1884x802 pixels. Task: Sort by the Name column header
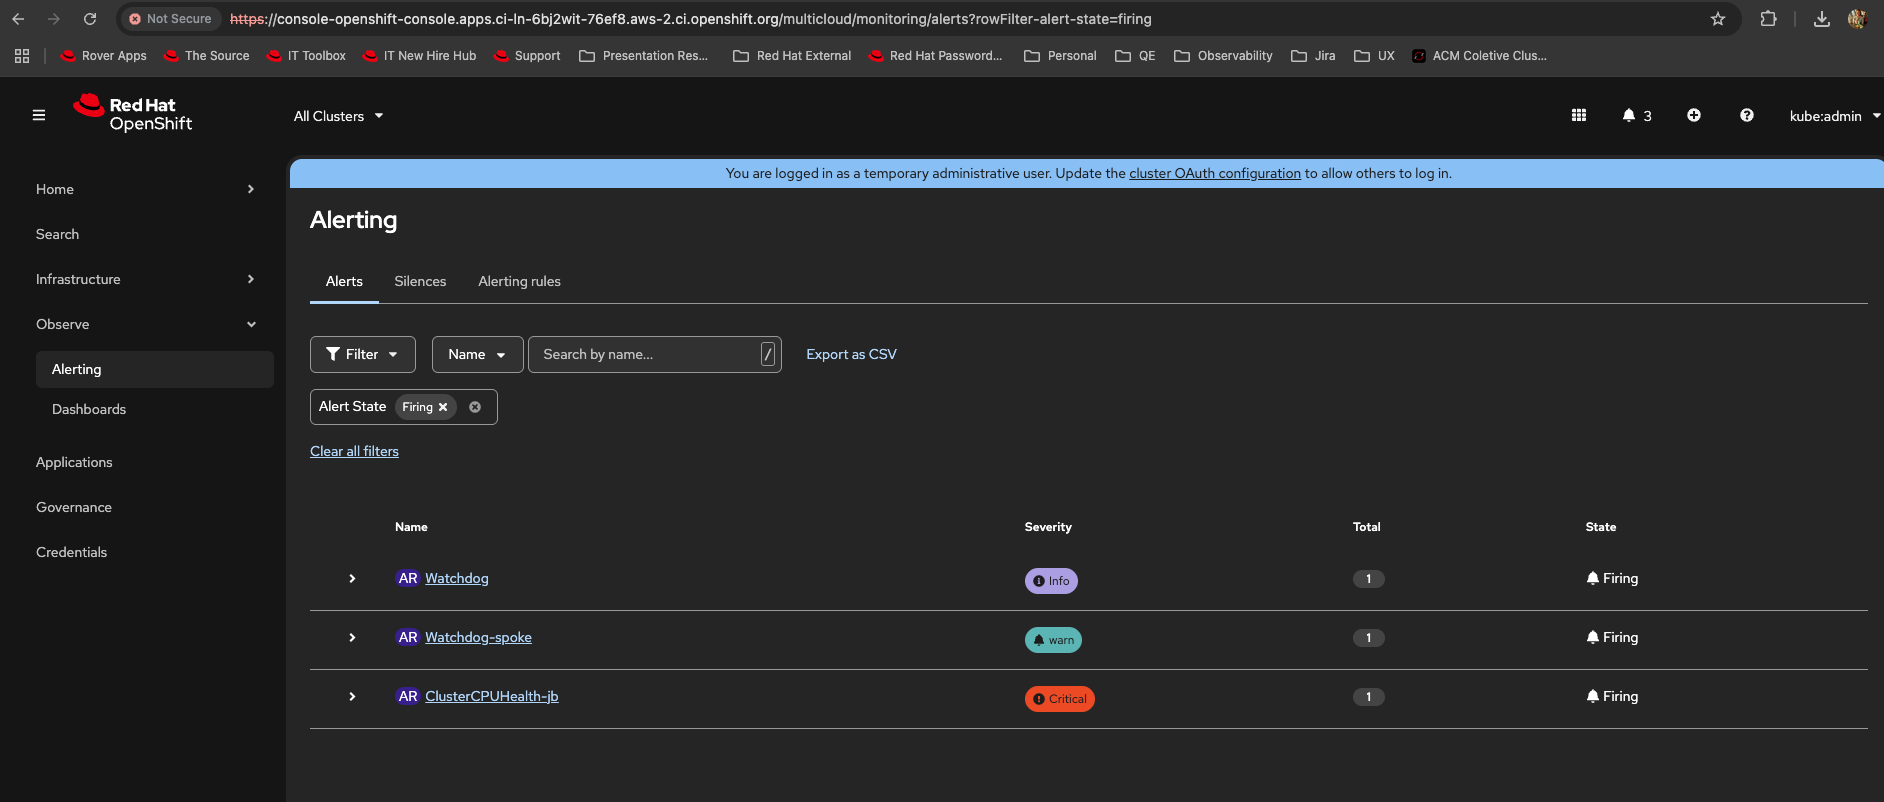tap(411, 527)
